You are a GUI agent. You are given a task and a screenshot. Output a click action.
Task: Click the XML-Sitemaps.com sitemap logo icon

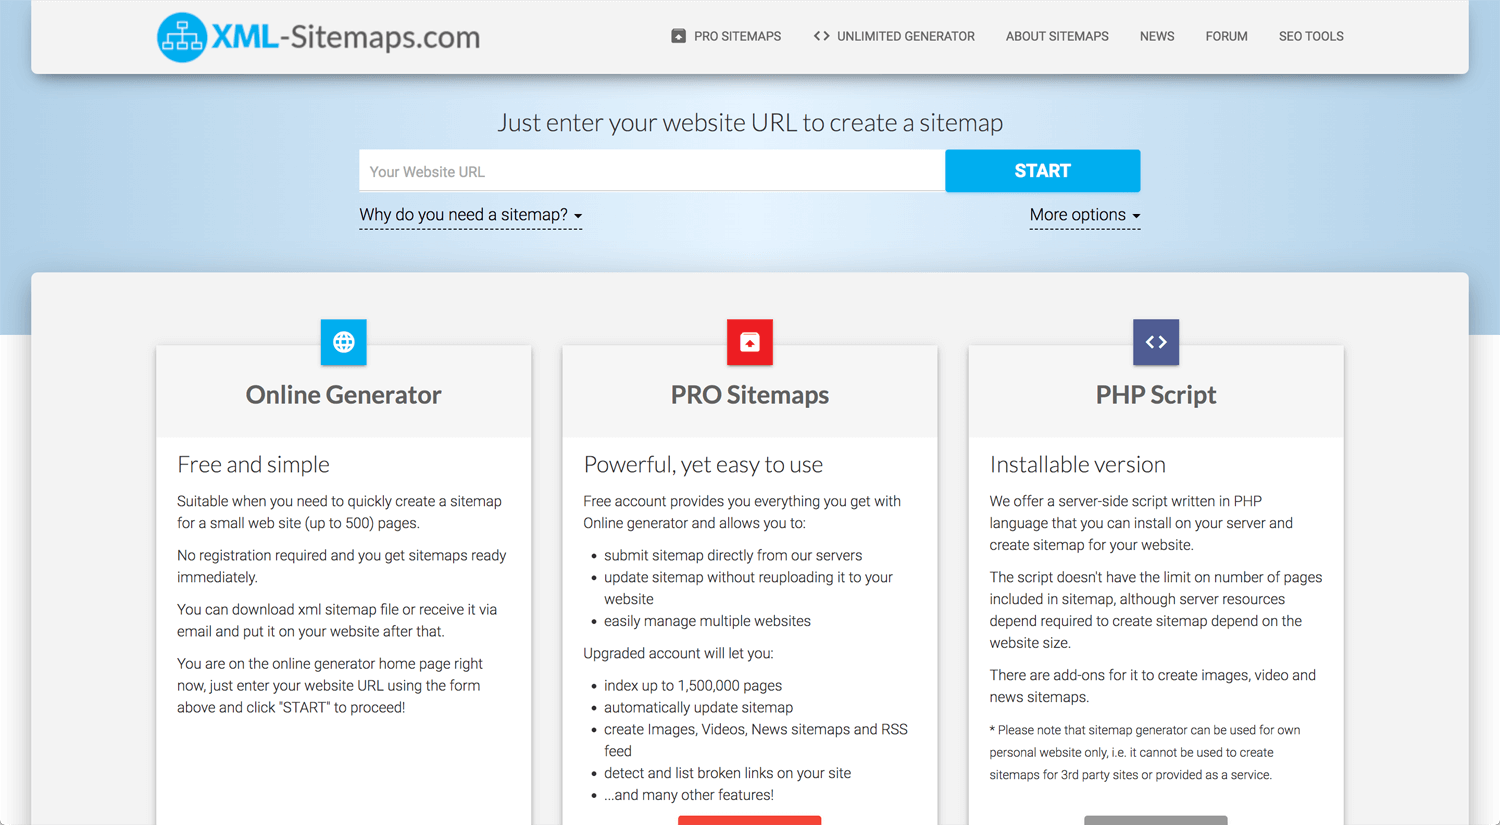coord(182,37)
